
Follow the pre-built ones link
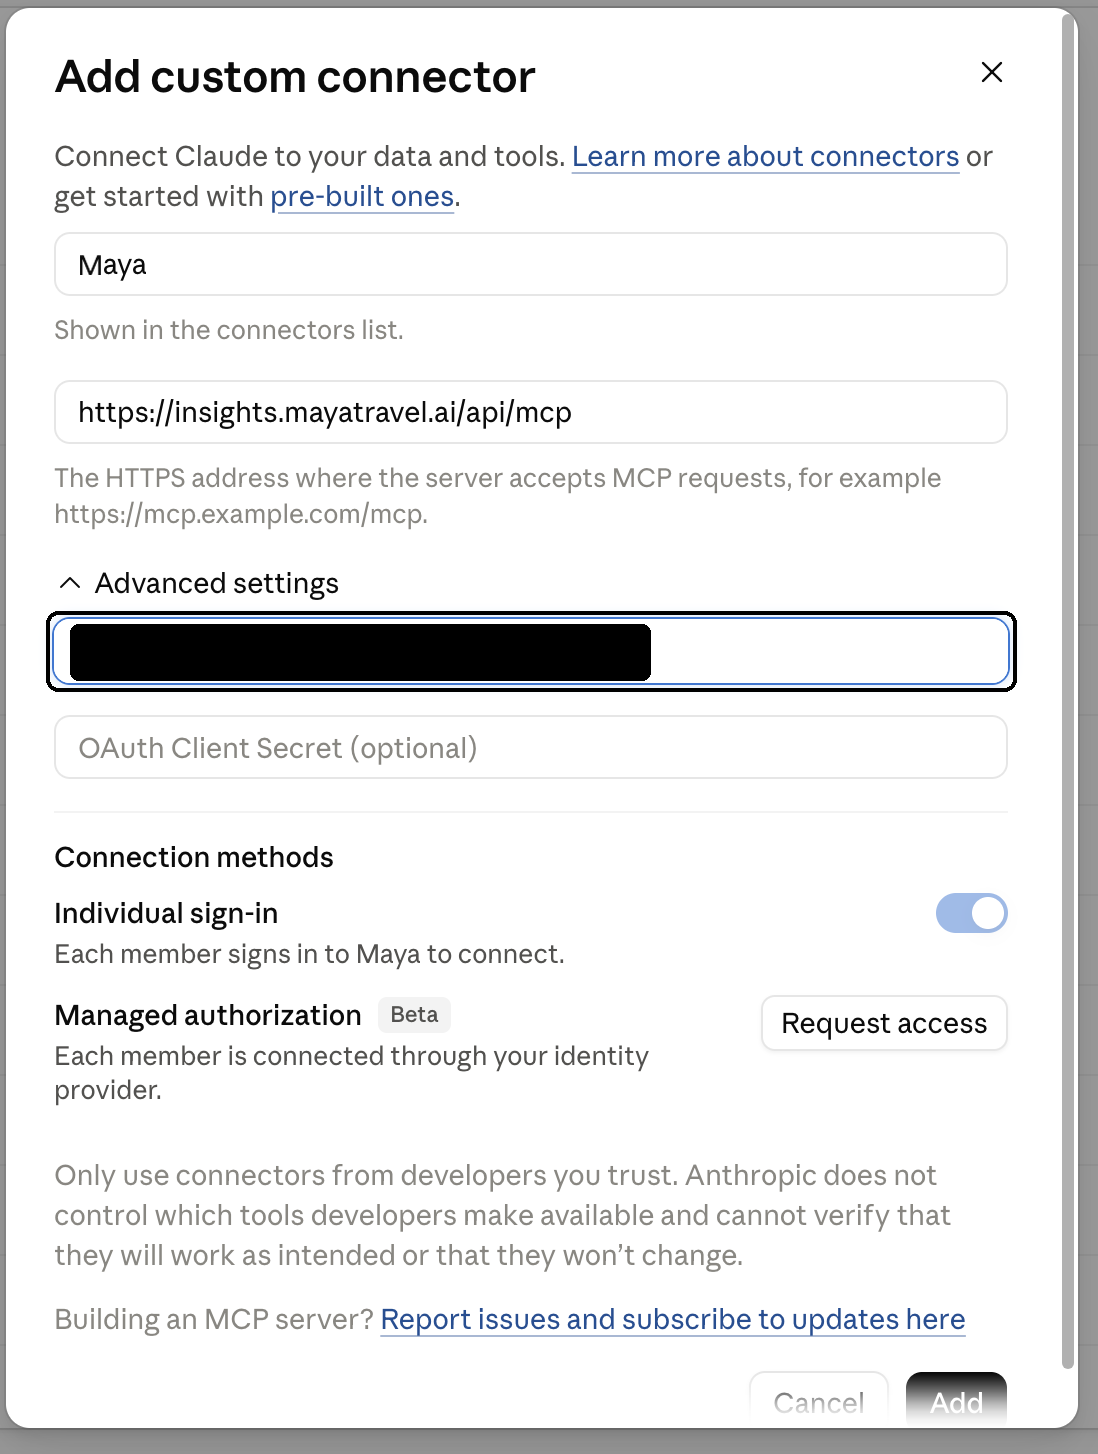363,196
